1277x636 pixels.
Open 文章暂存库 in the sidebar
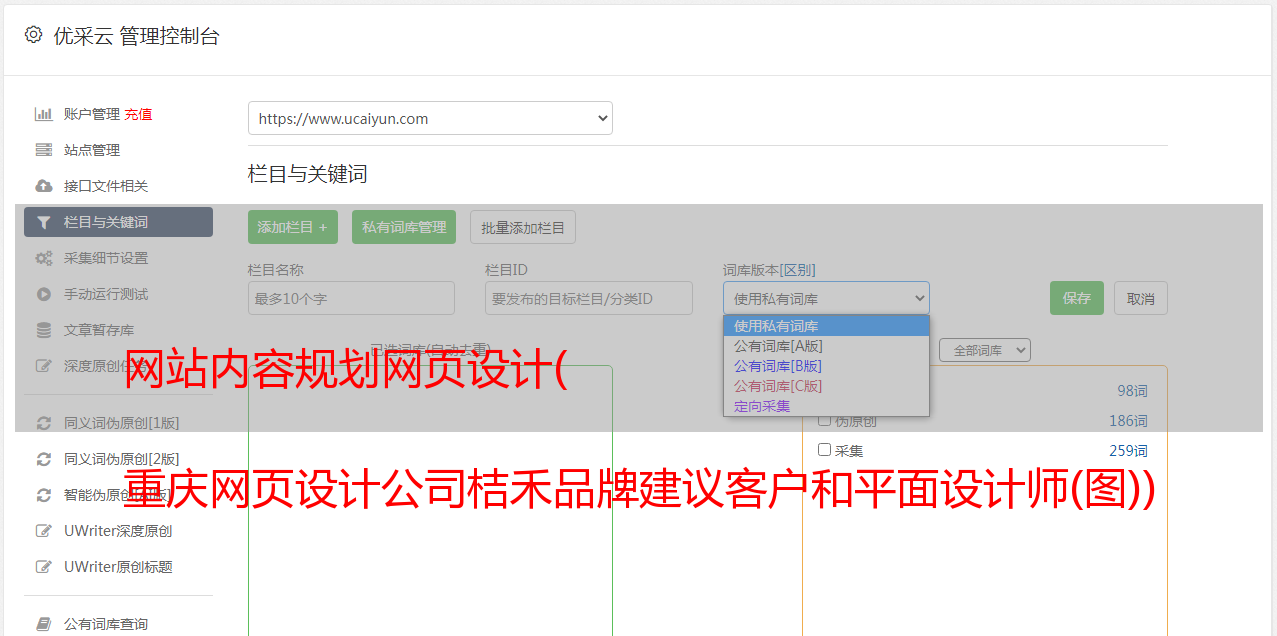(x=99, y=330)
